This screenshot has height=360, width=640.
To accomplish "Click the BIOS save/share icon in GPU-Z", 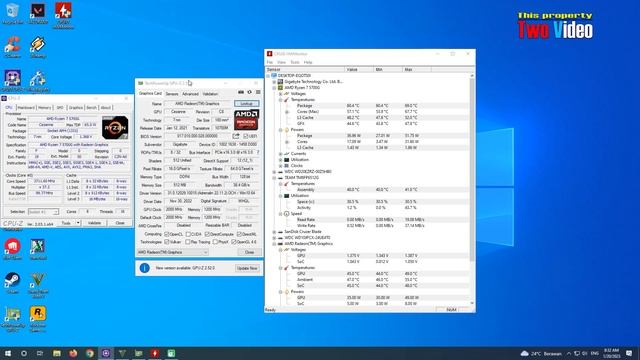I will point(236,136).
